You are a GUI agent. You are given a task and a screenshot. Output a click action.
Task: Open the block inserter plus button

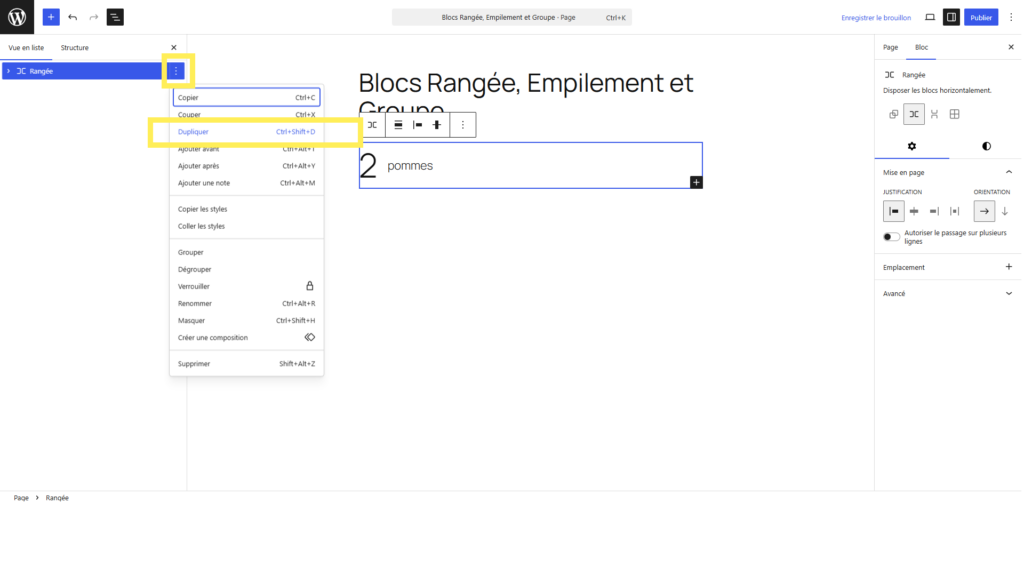click(x=51, y=17)
